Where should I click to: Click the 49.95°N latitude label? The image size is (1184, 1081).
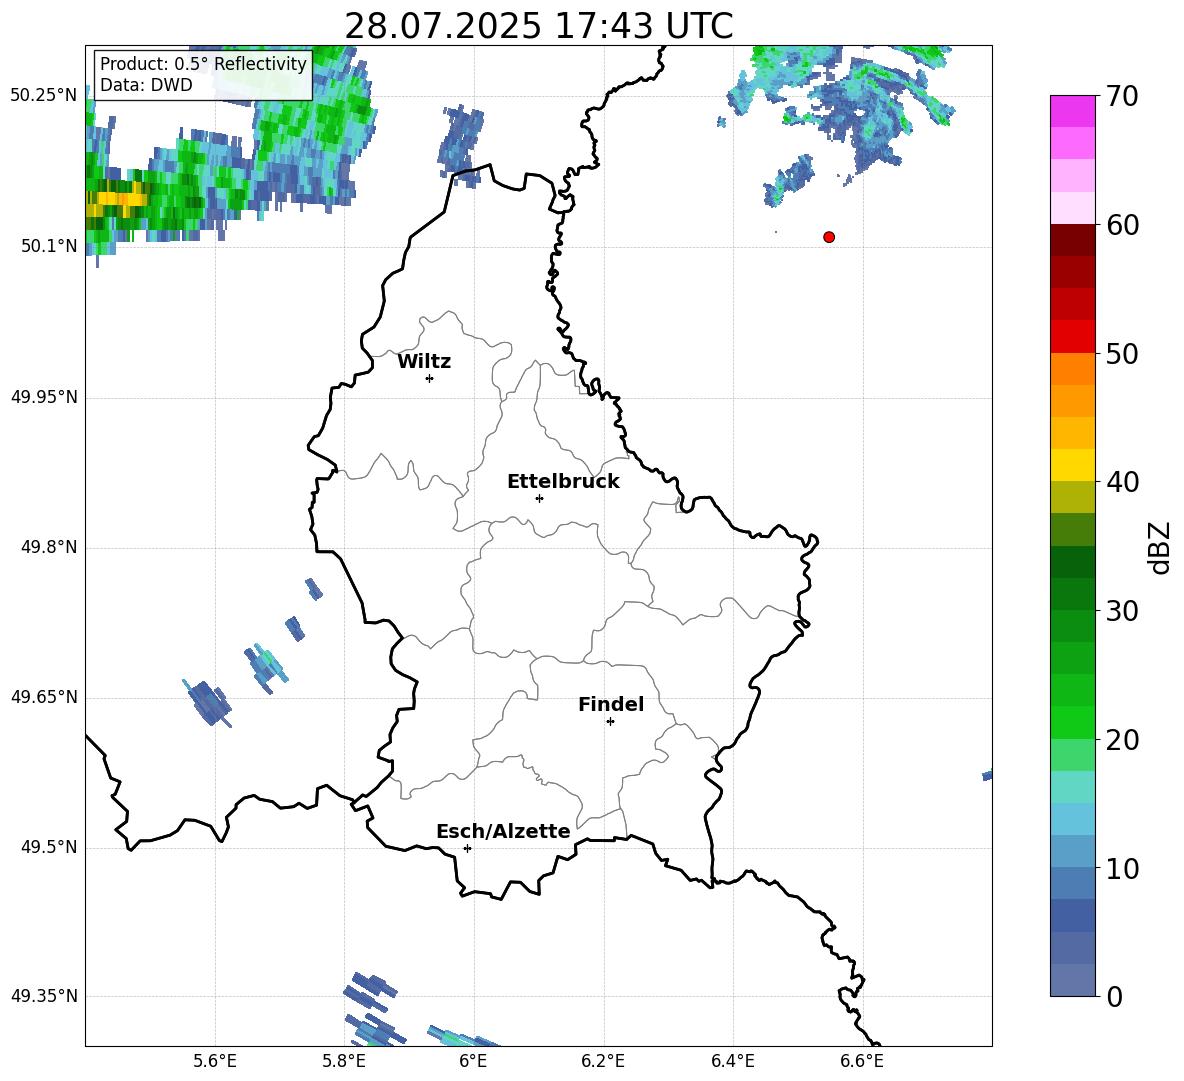[x=44, y=397]
